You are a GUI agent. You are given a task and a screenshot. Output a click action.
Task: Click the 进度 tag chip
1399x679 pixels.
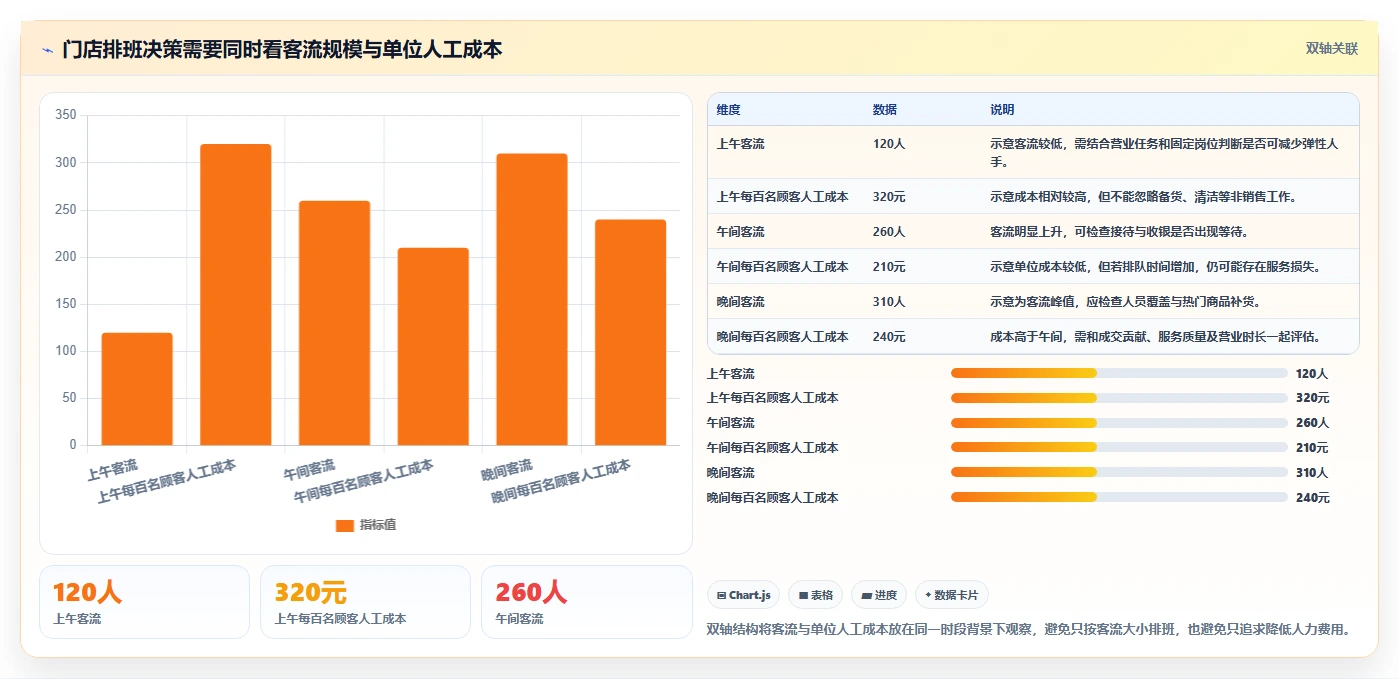(879, 595)
